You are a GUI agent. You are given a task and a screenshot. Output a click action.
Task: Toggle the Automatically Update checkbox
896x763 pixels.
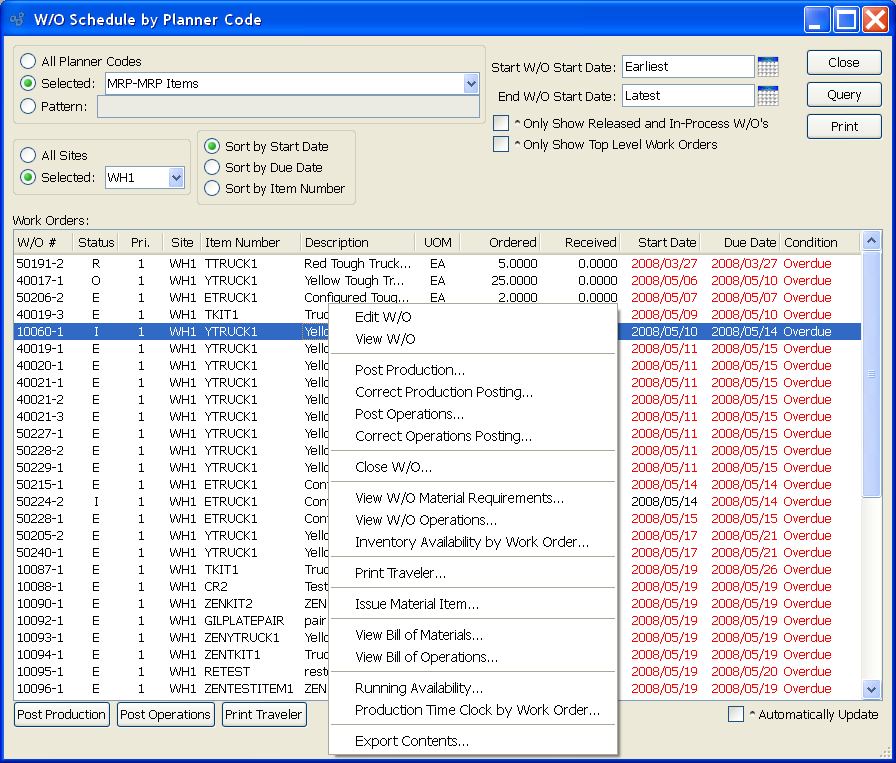(x=736, y=714)
